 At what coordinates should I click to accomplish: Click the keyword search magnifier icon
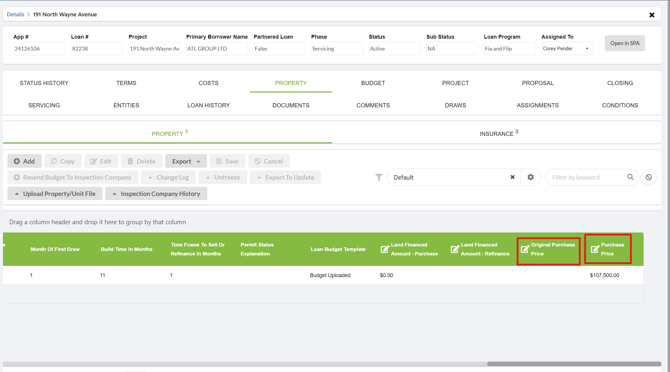(630, 177)
